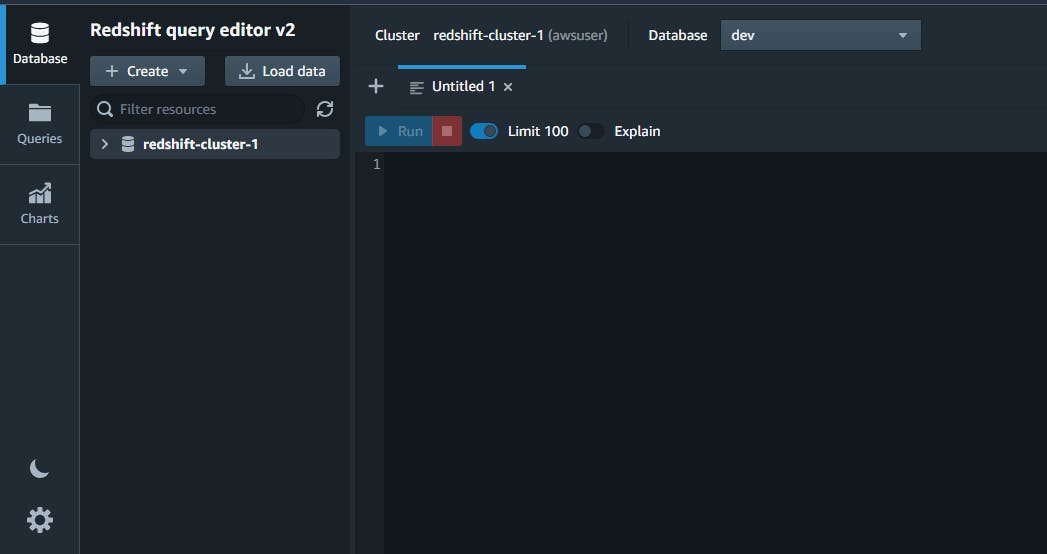Click the Load data button
This screenshot has width=1047, height=554.
pyautogui.click(x=282, y=71)
